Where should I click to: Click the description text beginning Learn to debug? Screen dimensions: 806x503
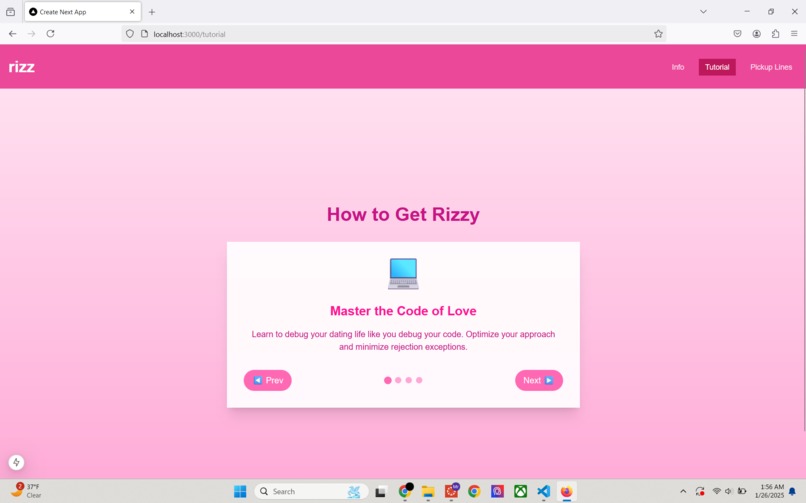point(403,341)
